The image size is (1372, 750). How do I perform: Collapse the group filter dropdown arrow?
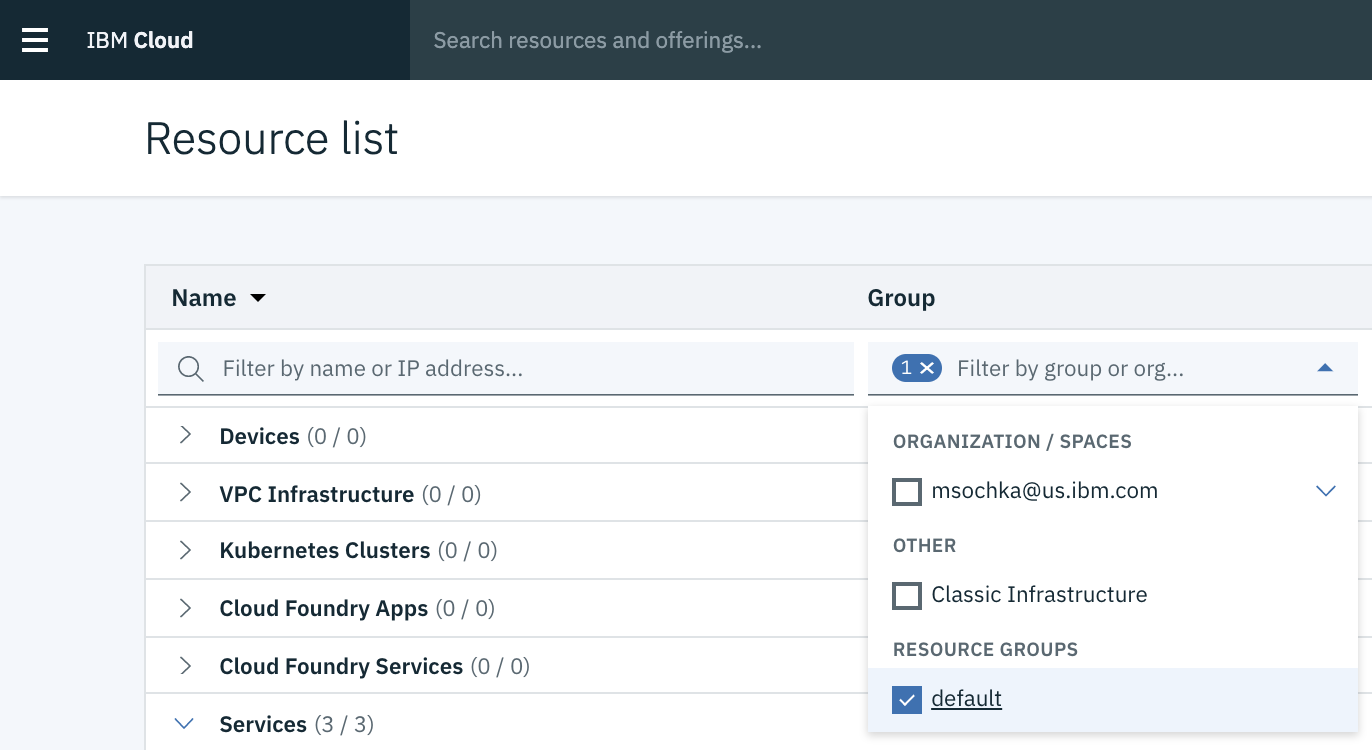click(1325, 368)
